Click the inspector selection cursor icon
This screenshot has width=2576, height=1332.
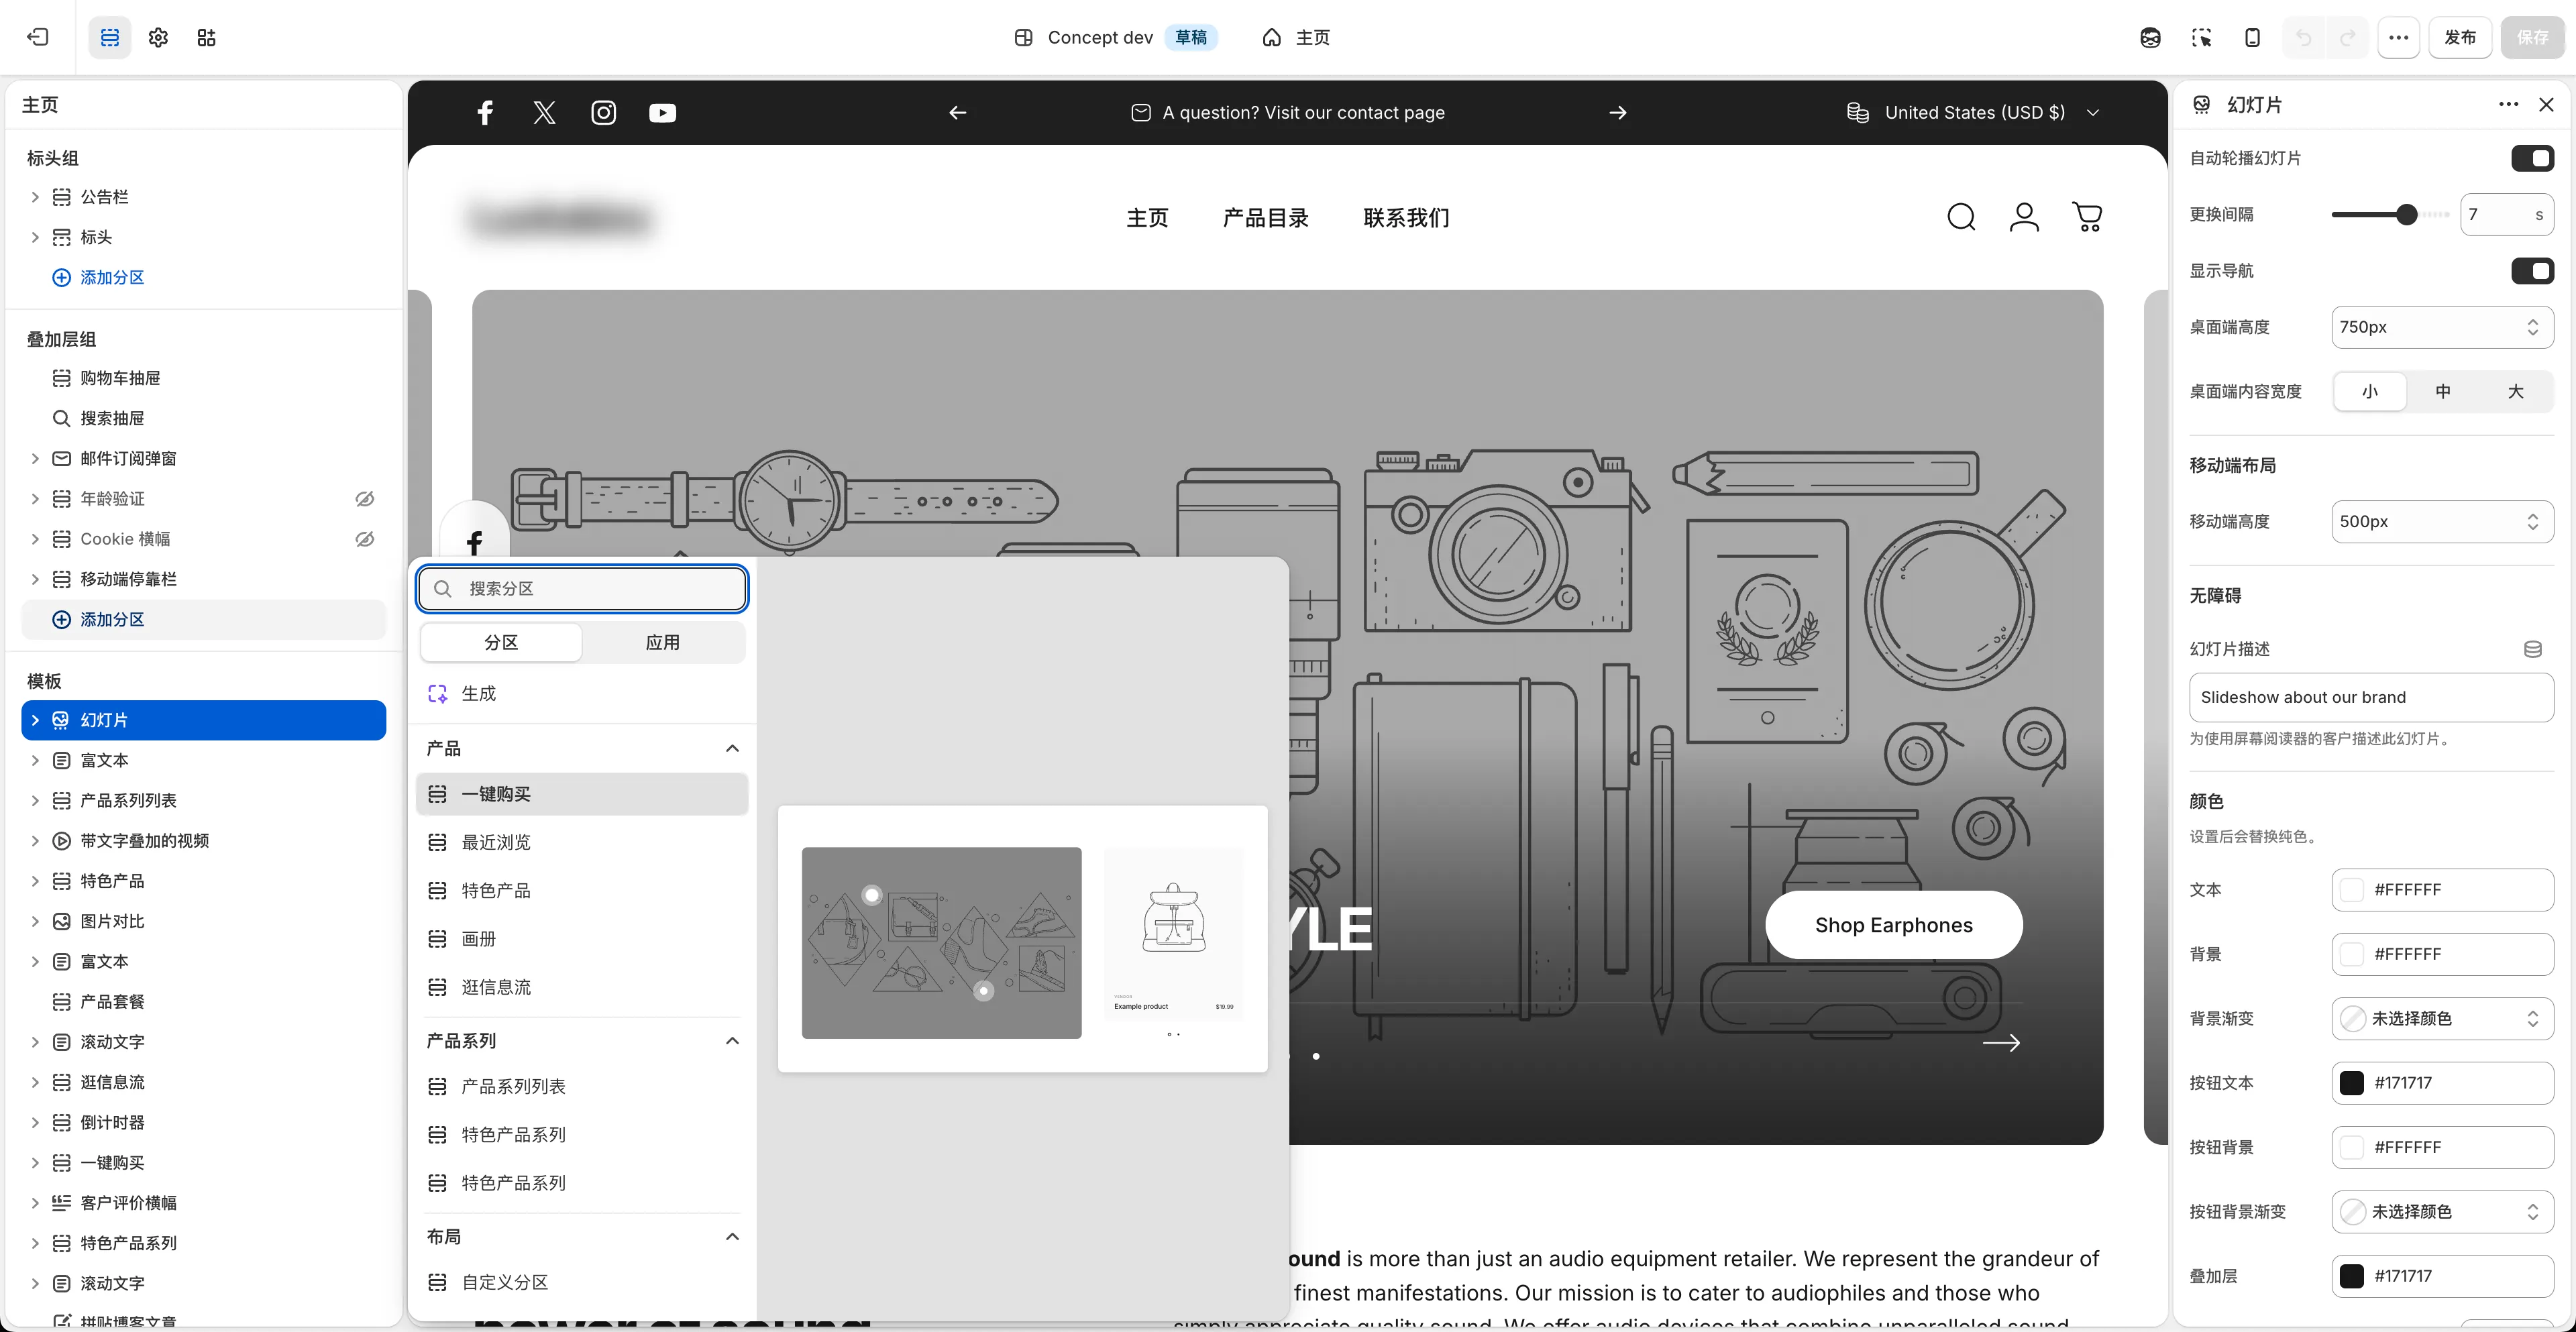point(2201,37)
